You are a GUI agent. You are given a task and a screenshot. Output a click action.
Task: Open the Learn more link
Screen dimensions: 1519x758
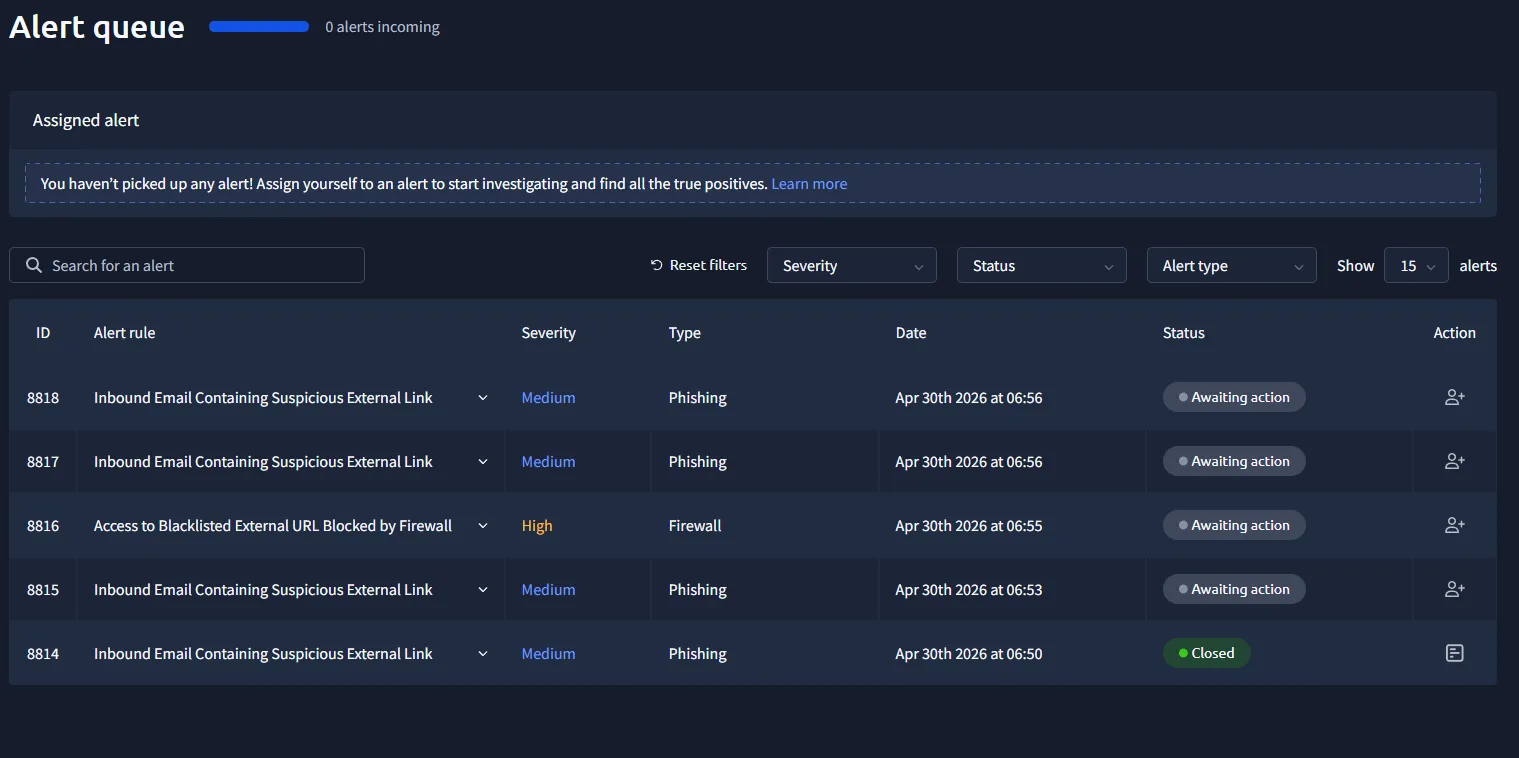coord(809,184)
